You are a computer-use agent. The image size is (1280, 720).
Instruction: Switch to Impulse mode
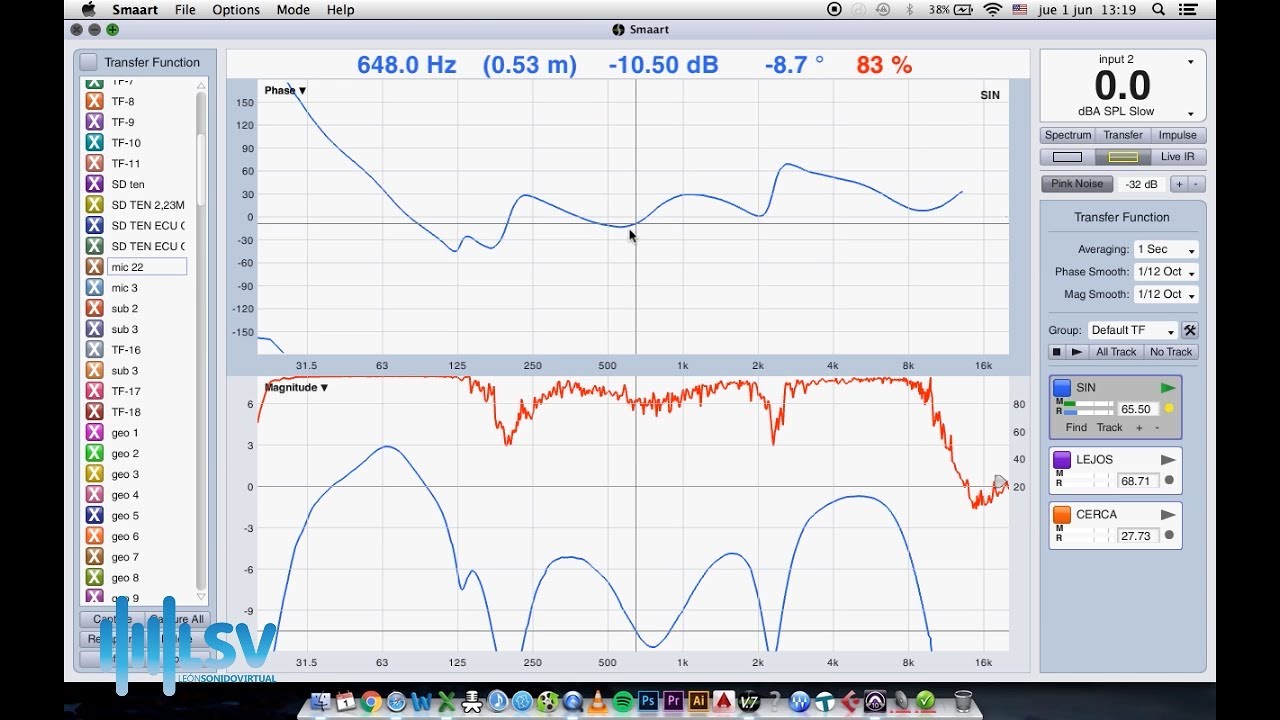(1178, 135)
